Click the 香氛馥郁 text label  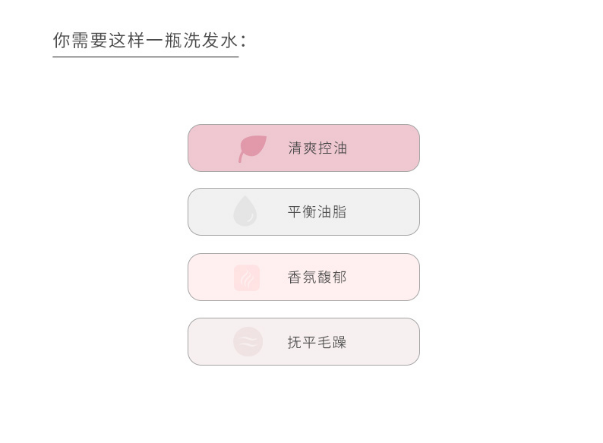[317, 277]
